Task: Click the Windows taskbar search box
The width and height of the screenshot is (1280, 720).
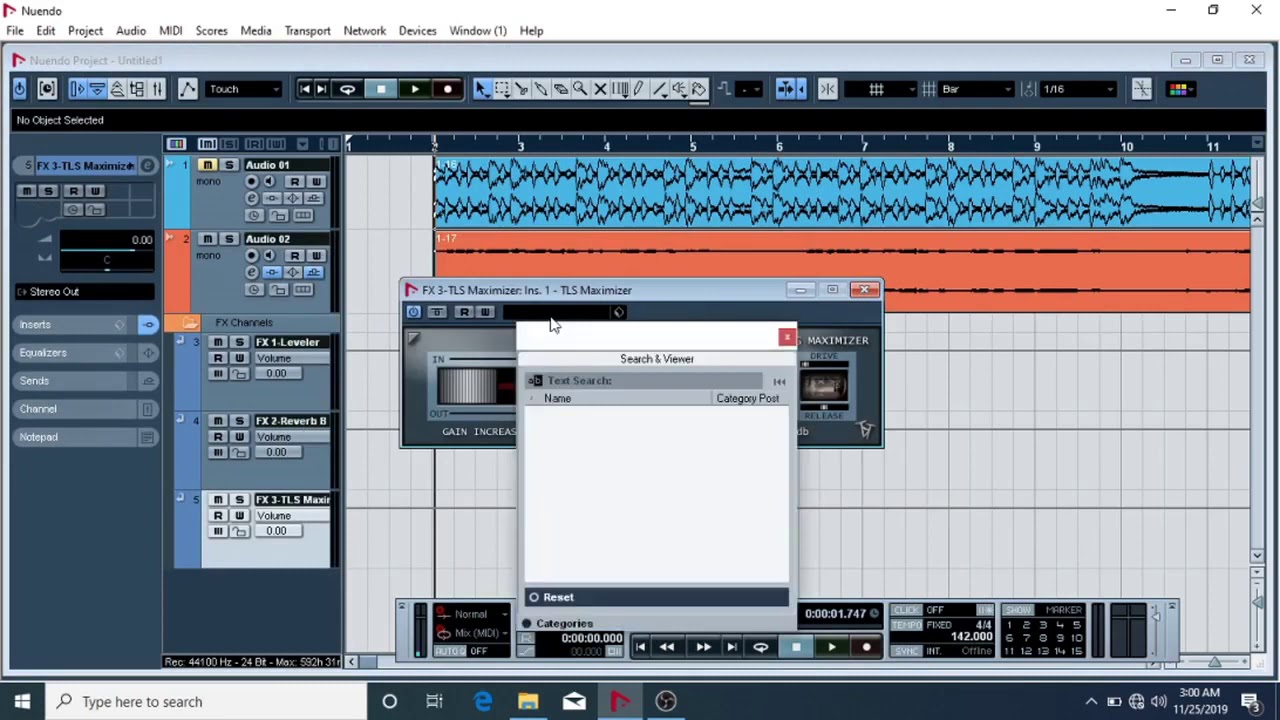Action: [209, 701]
